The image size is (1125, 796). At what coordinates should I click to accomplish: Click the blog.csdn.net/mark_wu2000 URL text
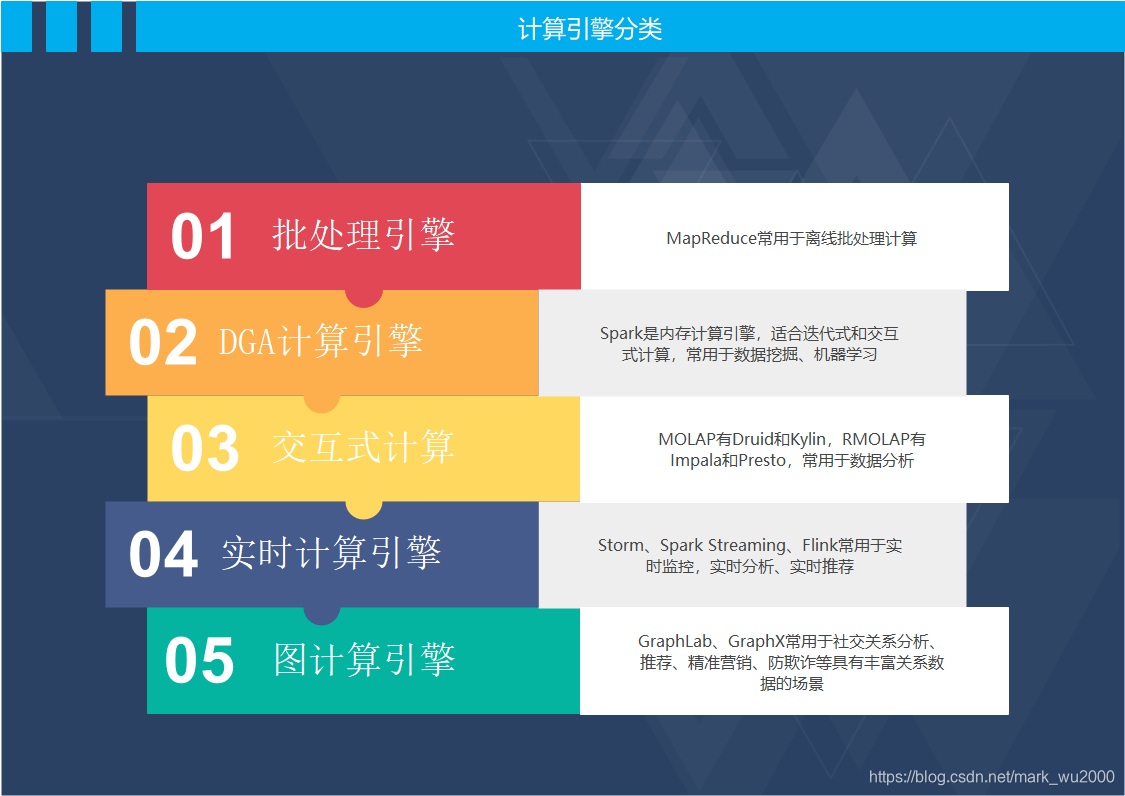click(x=992, y=777)
